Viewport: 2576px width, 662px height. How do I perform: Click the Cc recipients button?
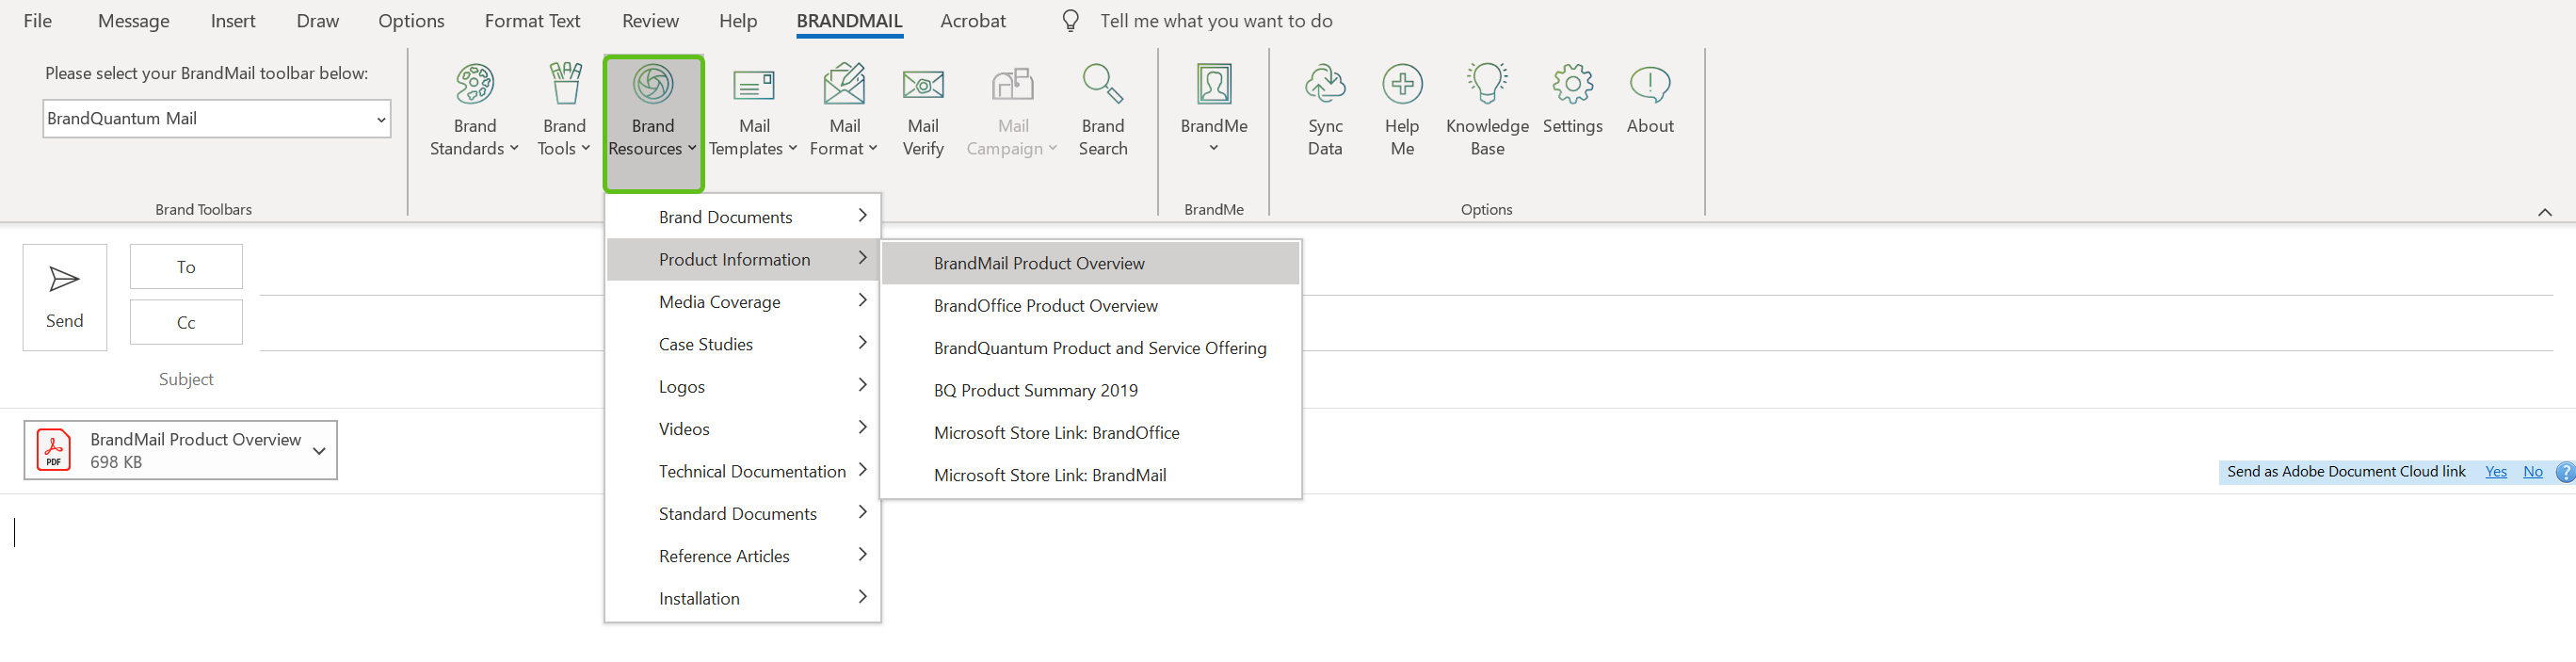(186, 323)
